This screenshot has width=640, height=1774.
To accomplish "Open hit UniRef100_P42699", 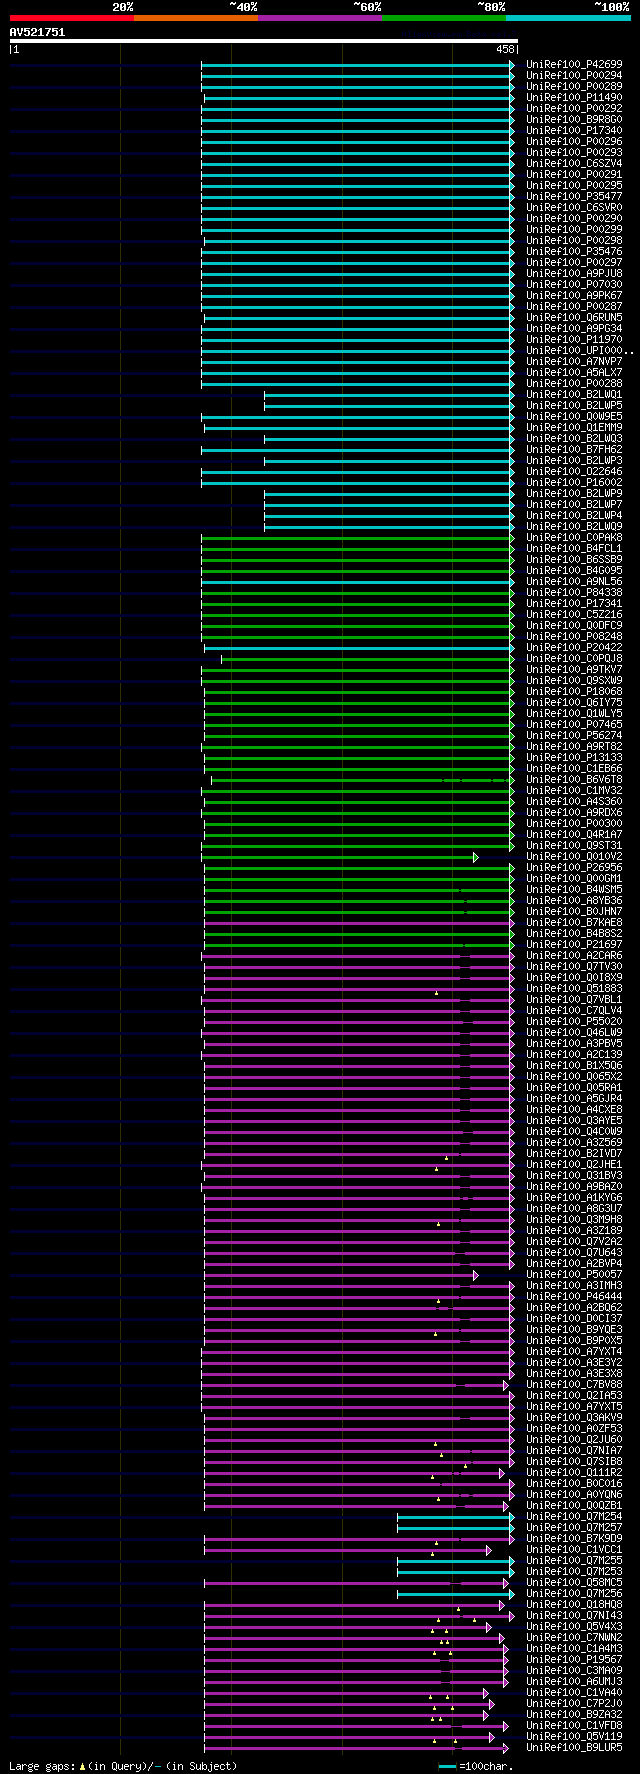I will tap(574, 65).
